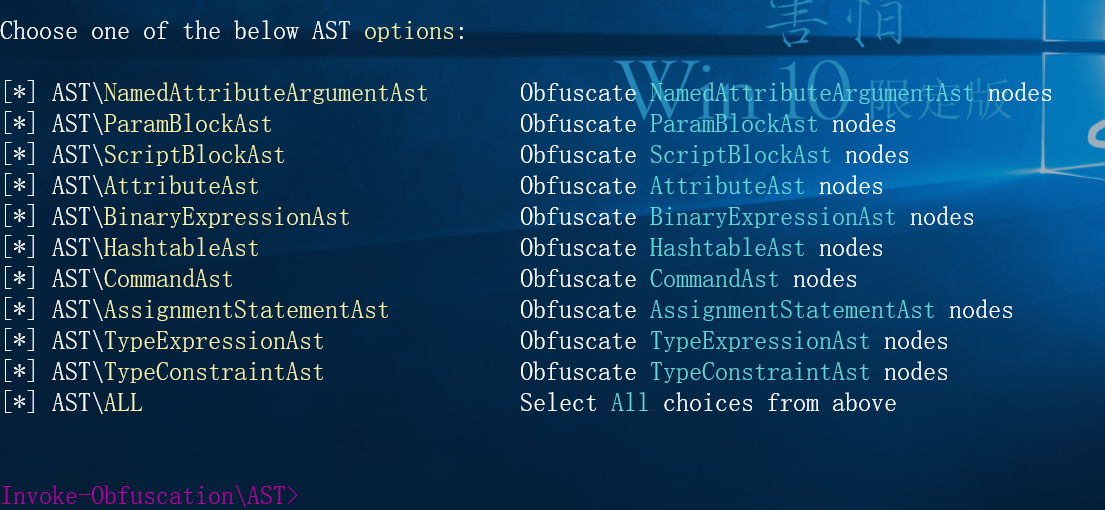Choose AST\AssignmentStatementAst from the list
This screenshot has width=1105, height=510.
click(220, 310)
